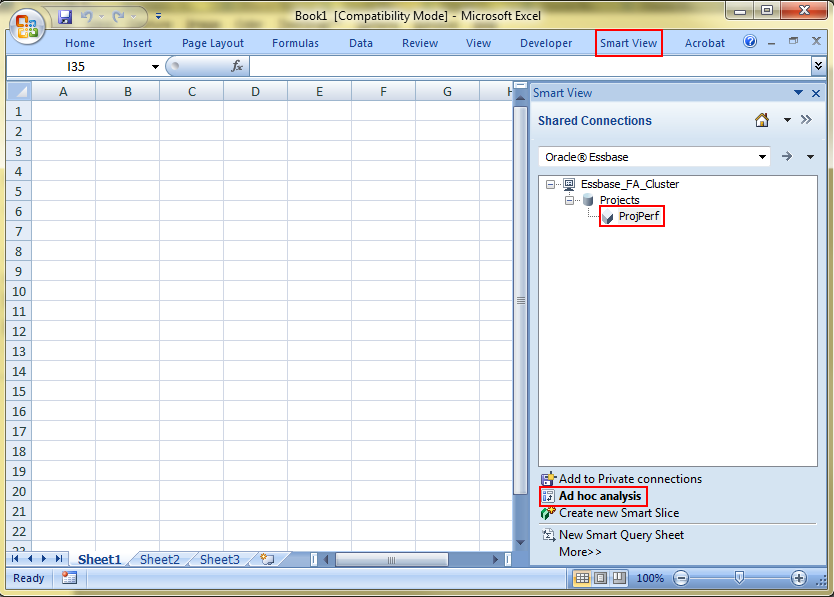
Task: Open the View ribbon tab
Action: coord(478,43)
